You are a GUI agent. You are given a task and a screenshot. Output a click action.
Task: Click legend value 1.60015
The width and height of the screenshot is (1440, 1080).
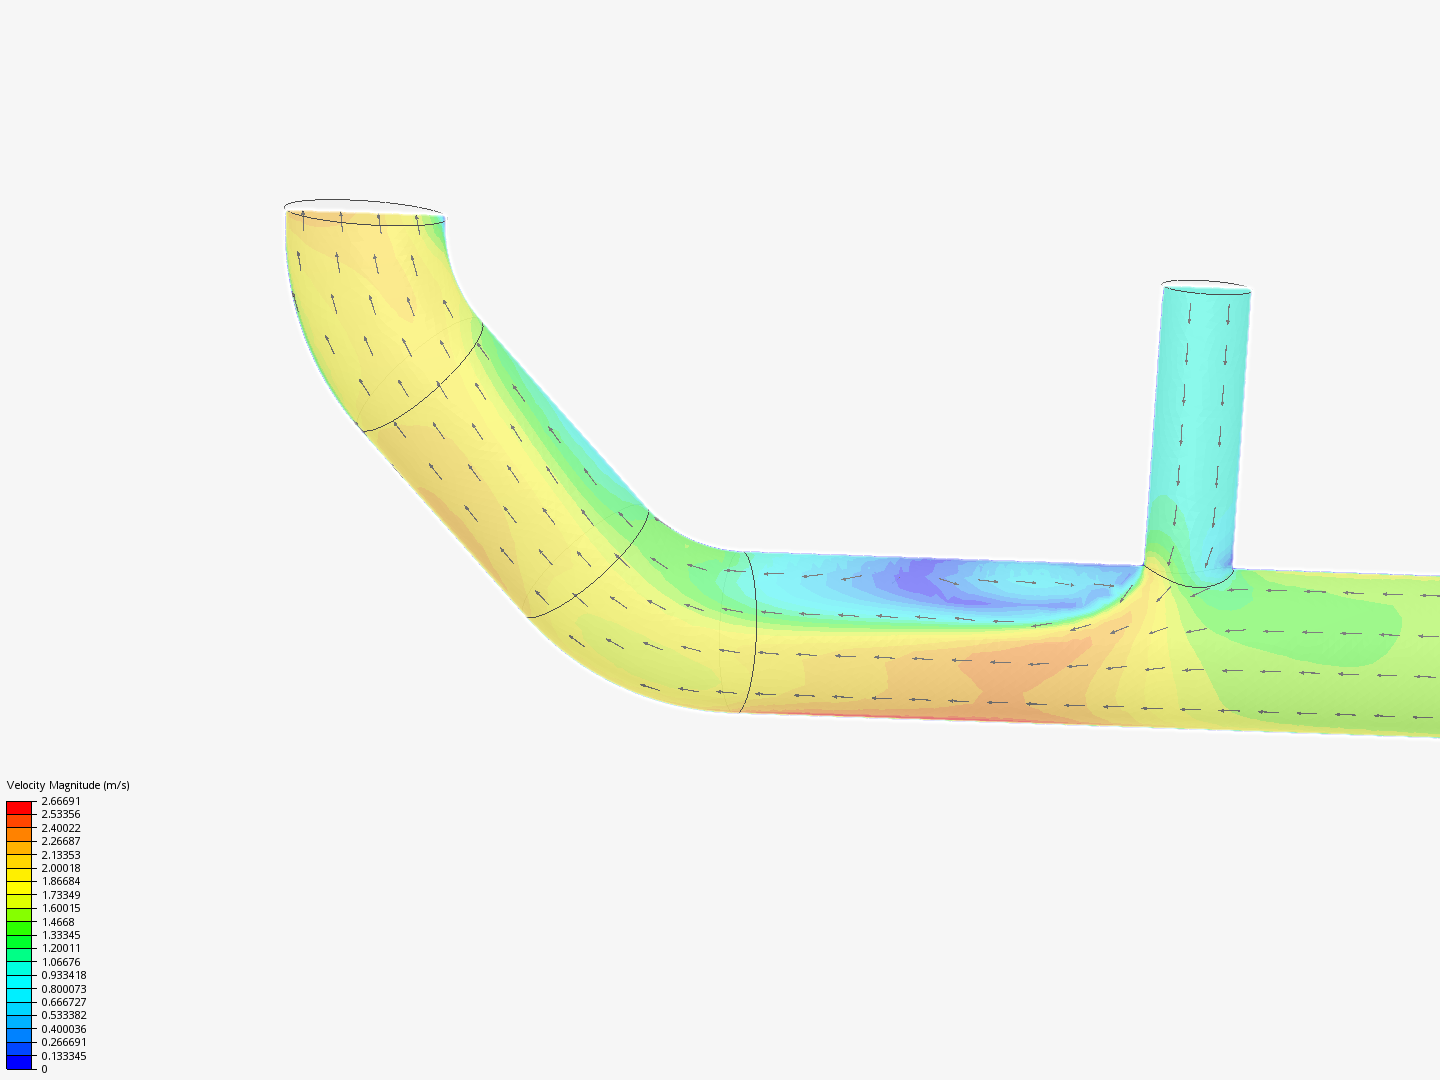pos(61,908)
